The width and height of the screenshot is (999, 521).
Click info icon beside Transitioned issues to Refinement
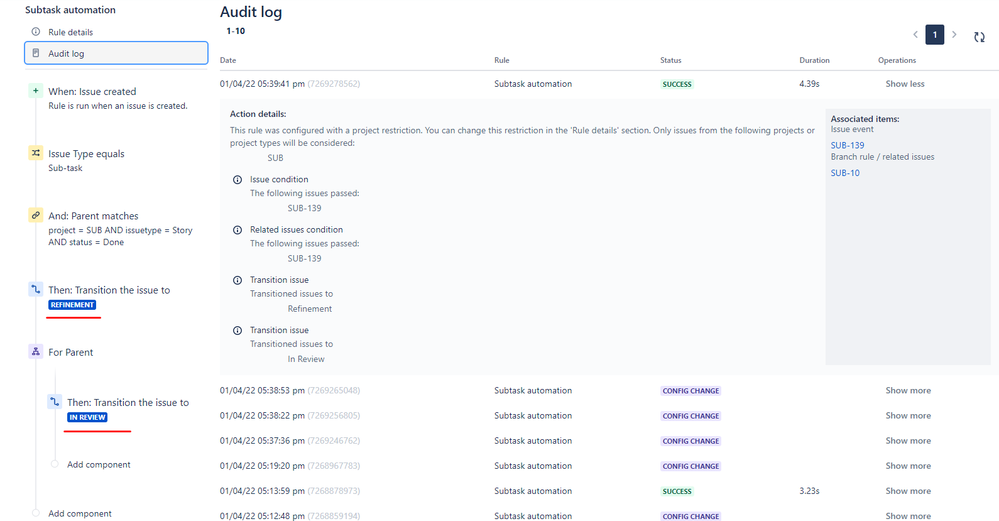coord(238,280)
